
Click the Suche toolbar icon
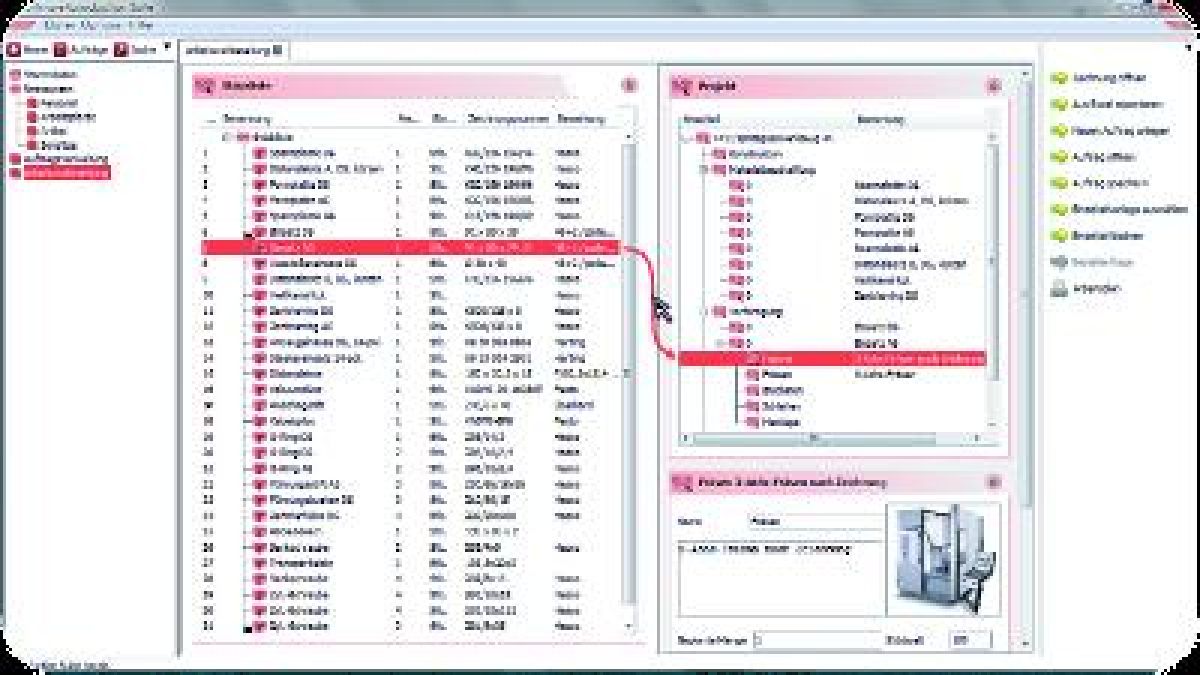coord(121,49)
